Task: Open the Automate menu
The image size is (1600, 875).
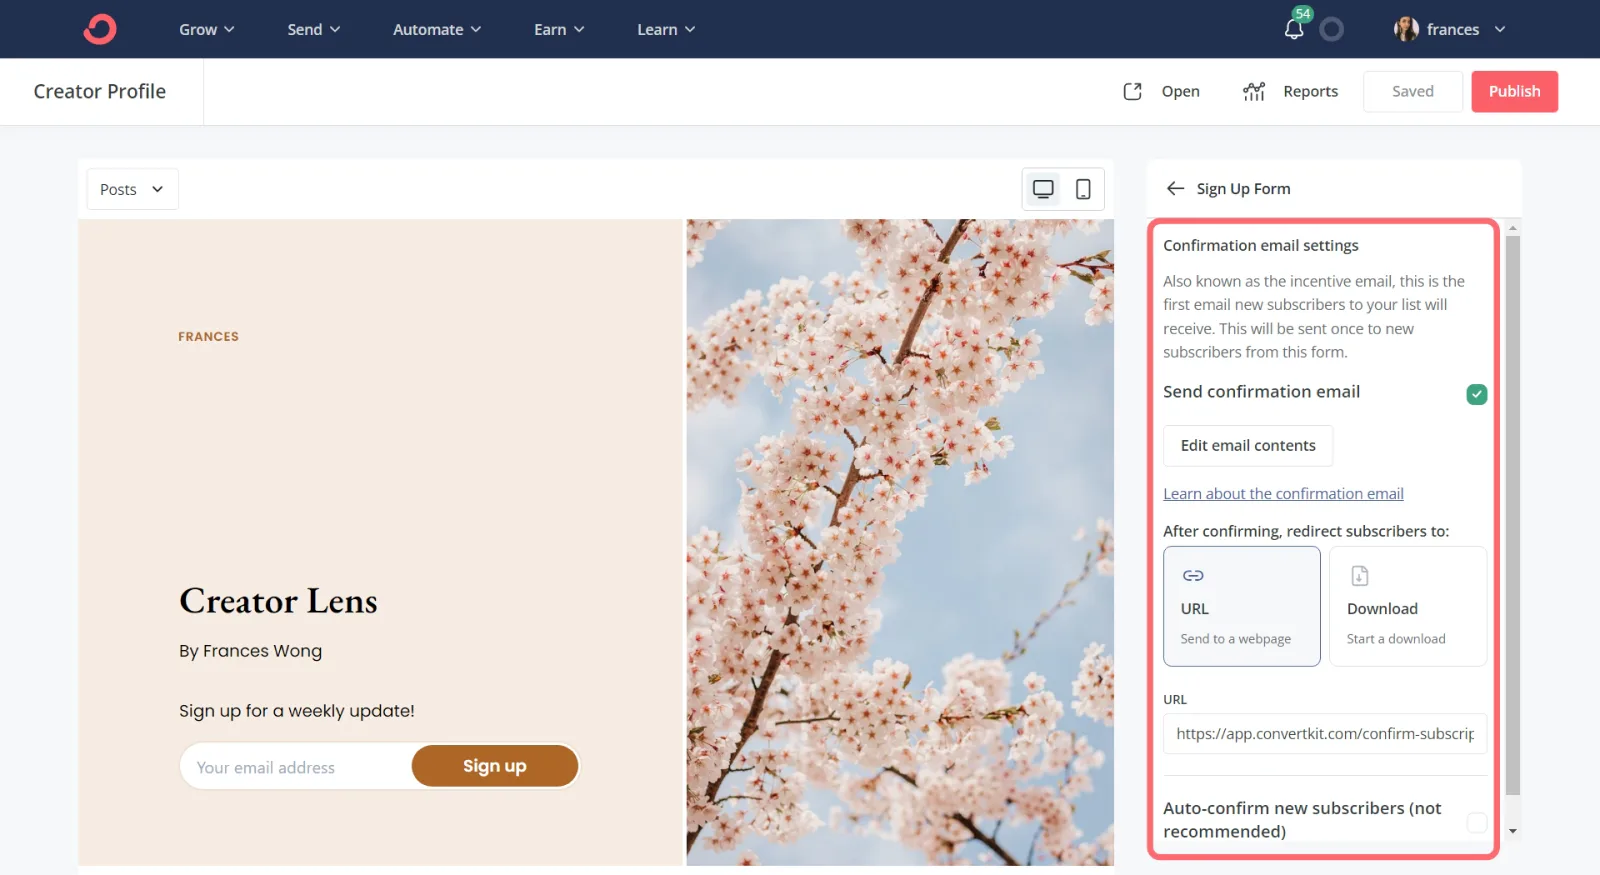Action: (x=436, y=29)
